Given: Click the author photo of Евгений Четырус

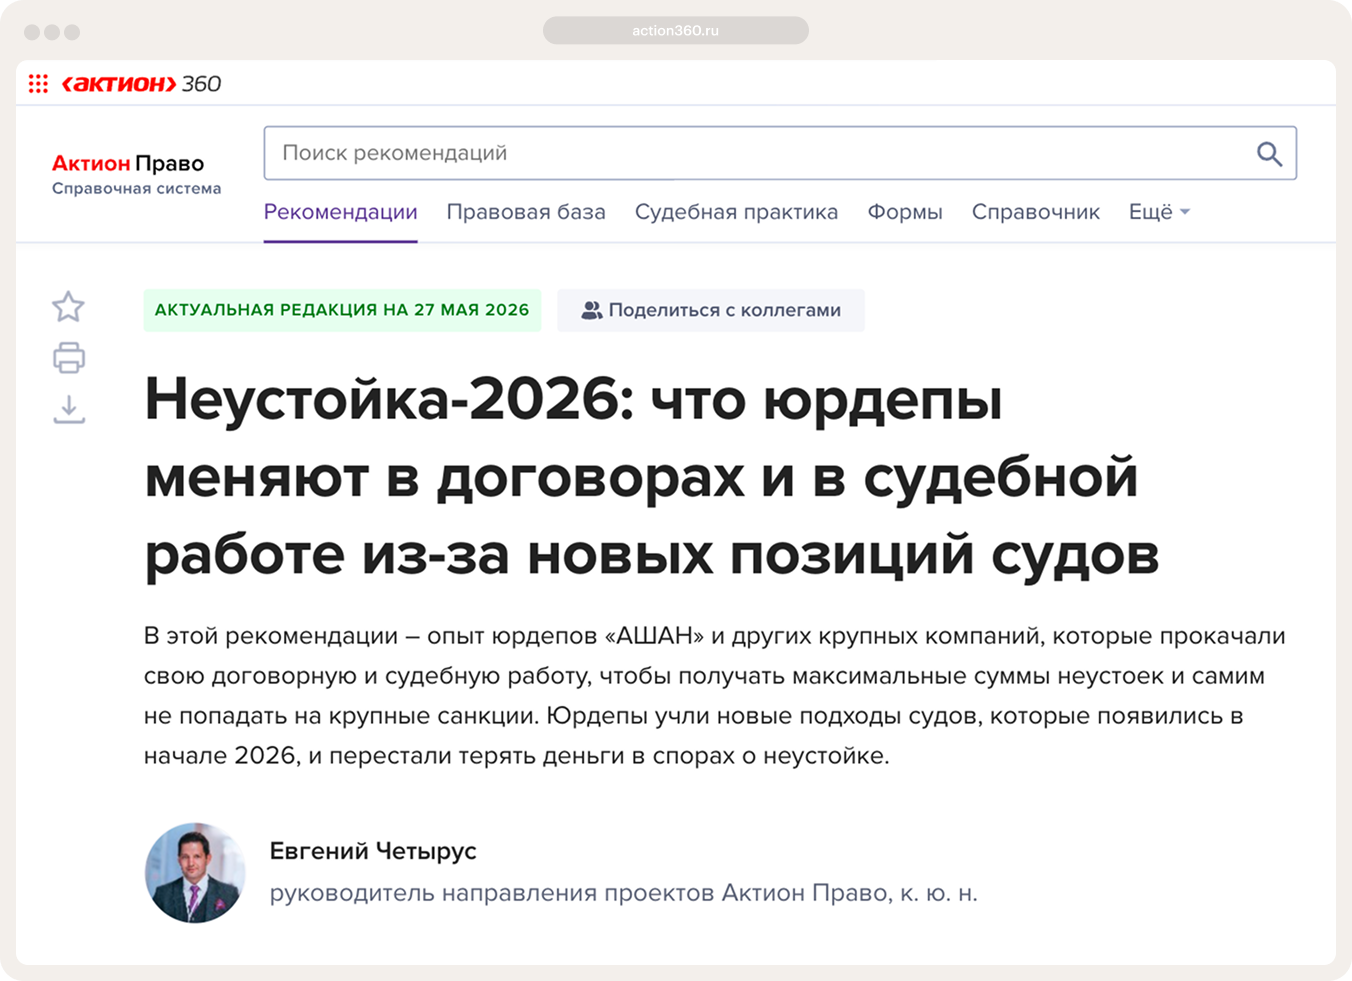Looking at the screenshot, I should click(x=195, y=872).
